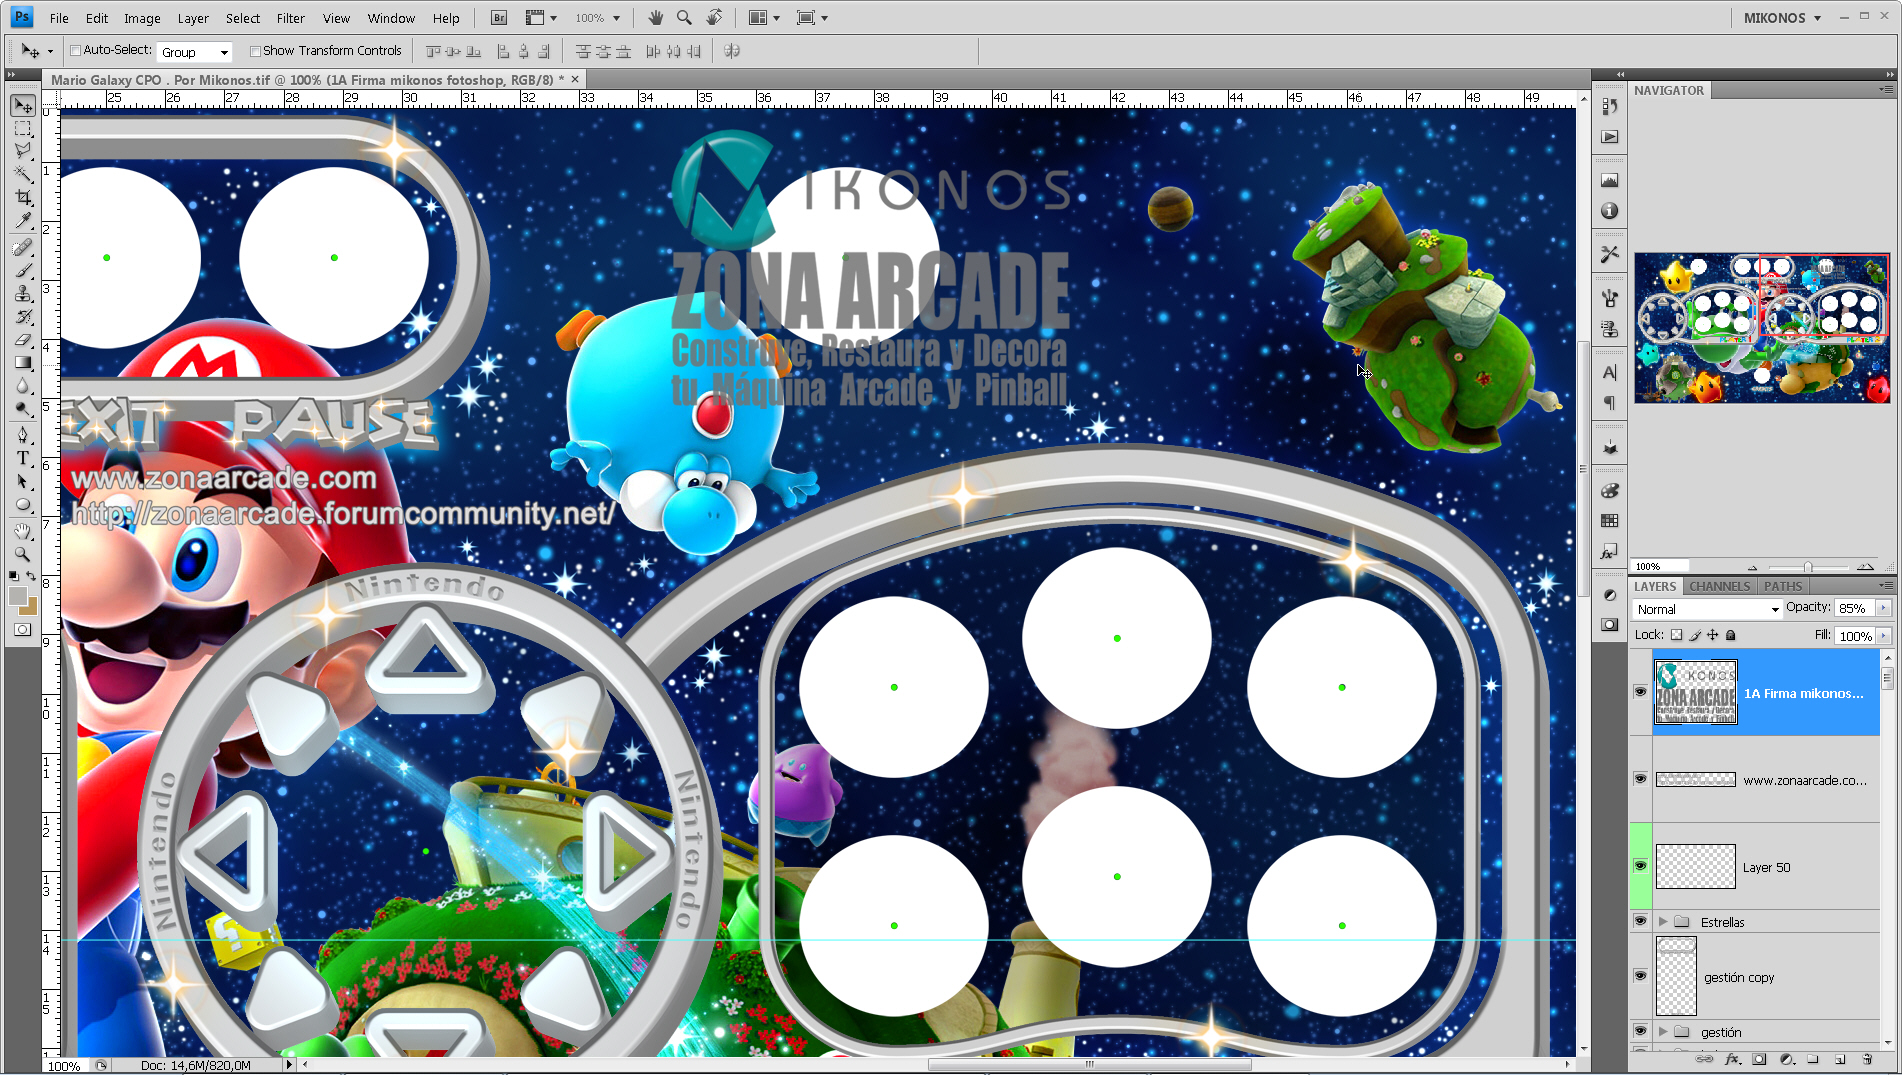Hide the www.zonaarcade.co layer
Screen dimensions: 1902x1077
click(1640, 779)
